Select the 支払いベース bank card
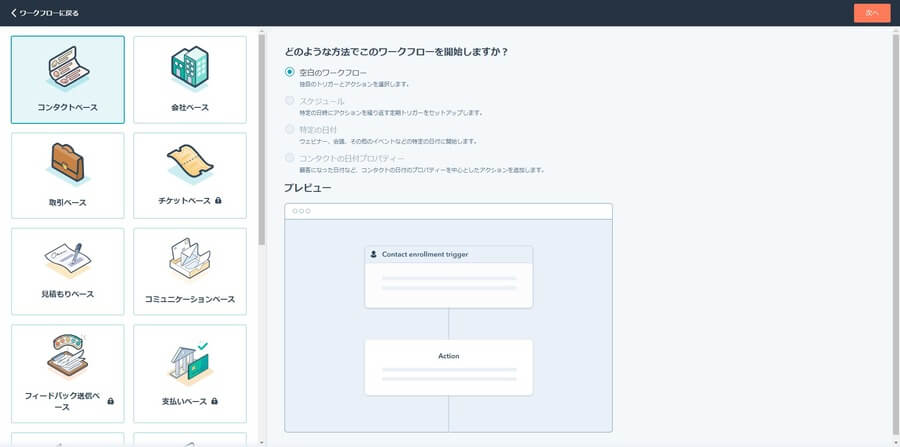Image resolution: width=900 pixels, height=447 pixels. [190, 374]
